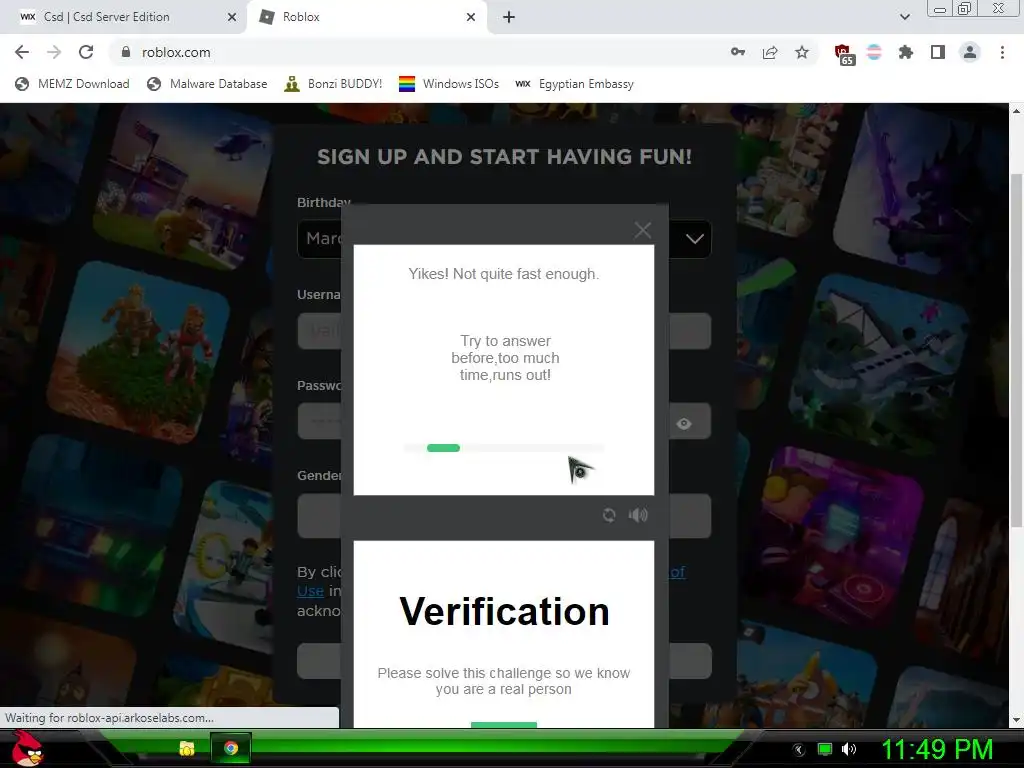Open the Chrome profile avatar
The width and height of the screenshot is (1024, 768).
click(x=970, y=52)
